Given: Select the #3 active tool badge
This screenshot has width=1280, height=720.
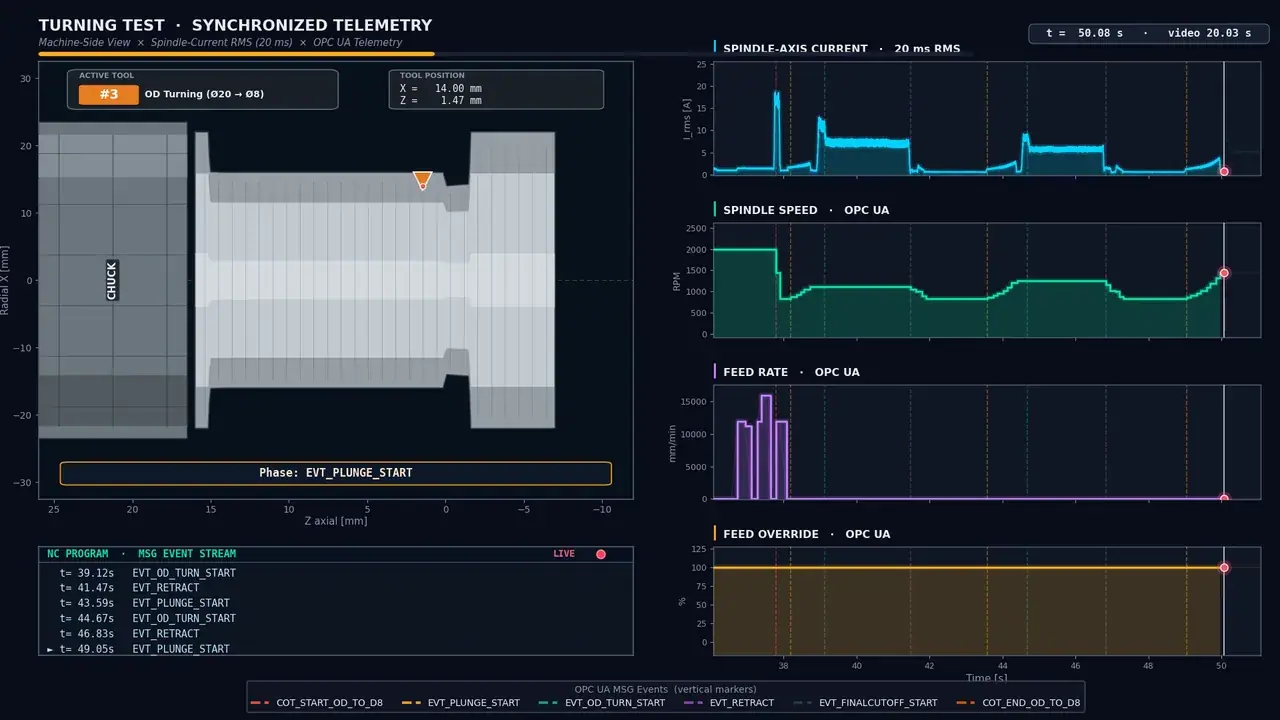Looking at the screenshot, I should [x=109, y=94].
